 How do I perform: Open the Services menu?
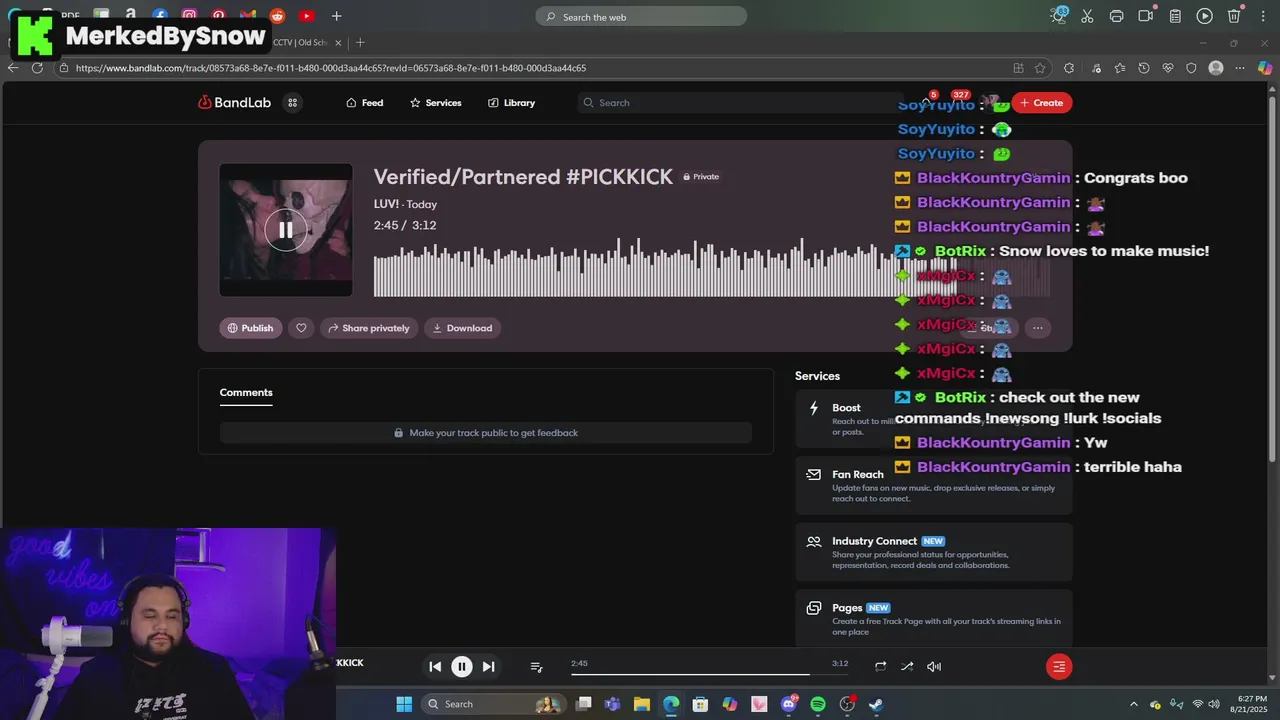point(435,102)
